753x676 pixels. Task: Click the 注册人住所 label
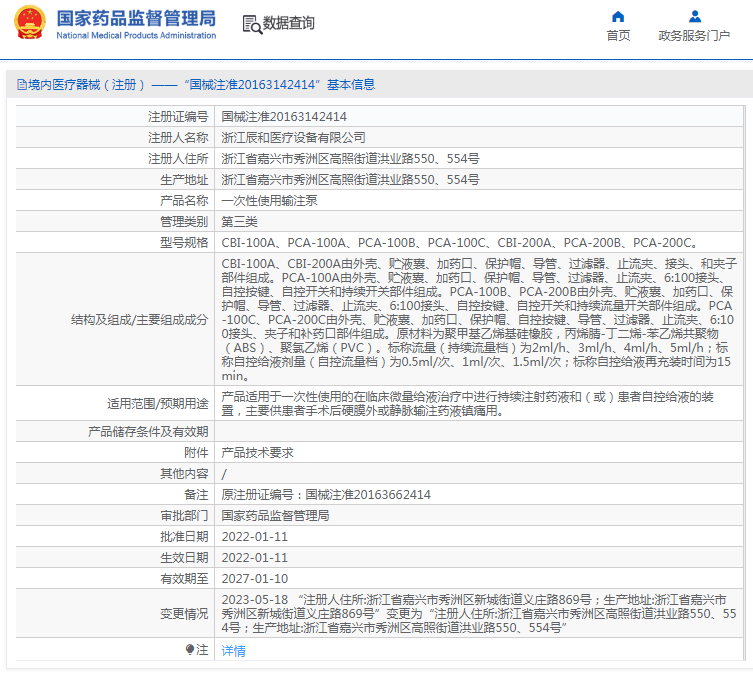[x=178, y=158]
